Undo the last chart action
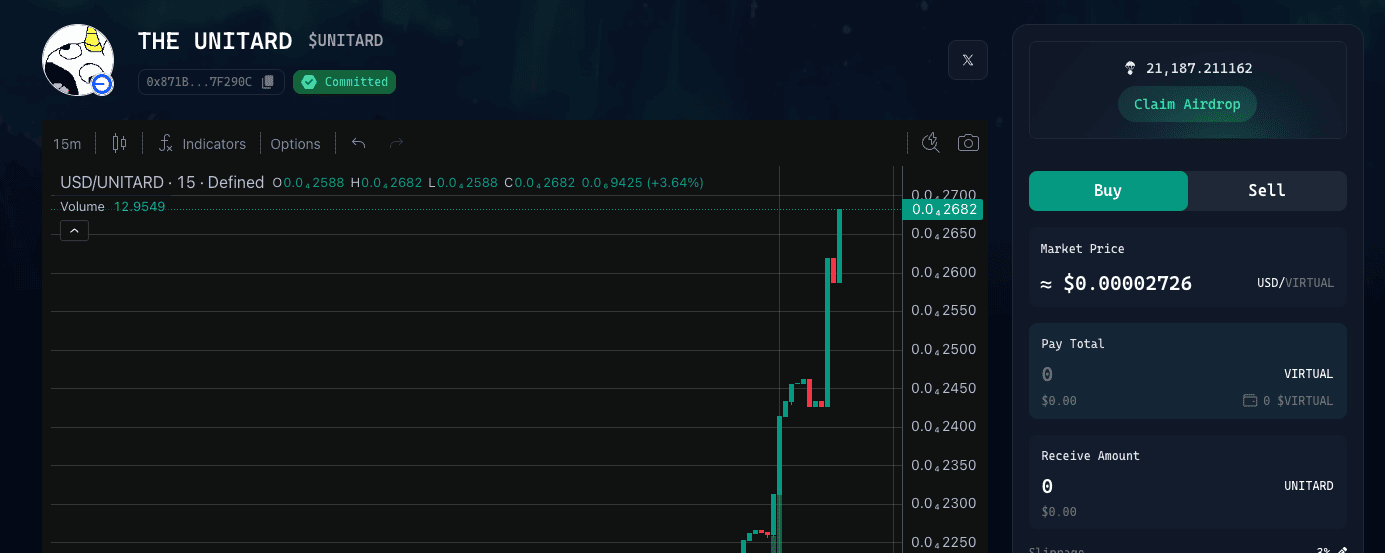The image size is (1385, 553). click(359, 143)
